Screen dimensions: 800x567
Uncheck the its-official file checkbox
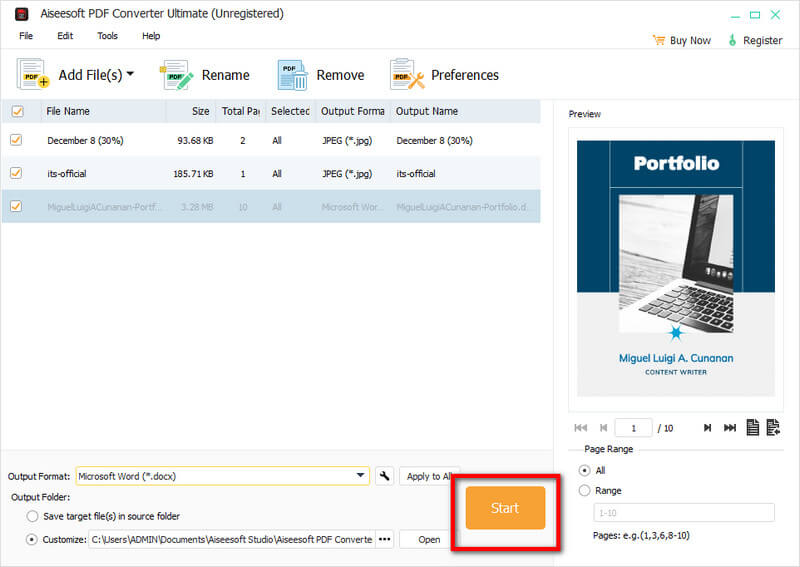click(x=16, y=173)
